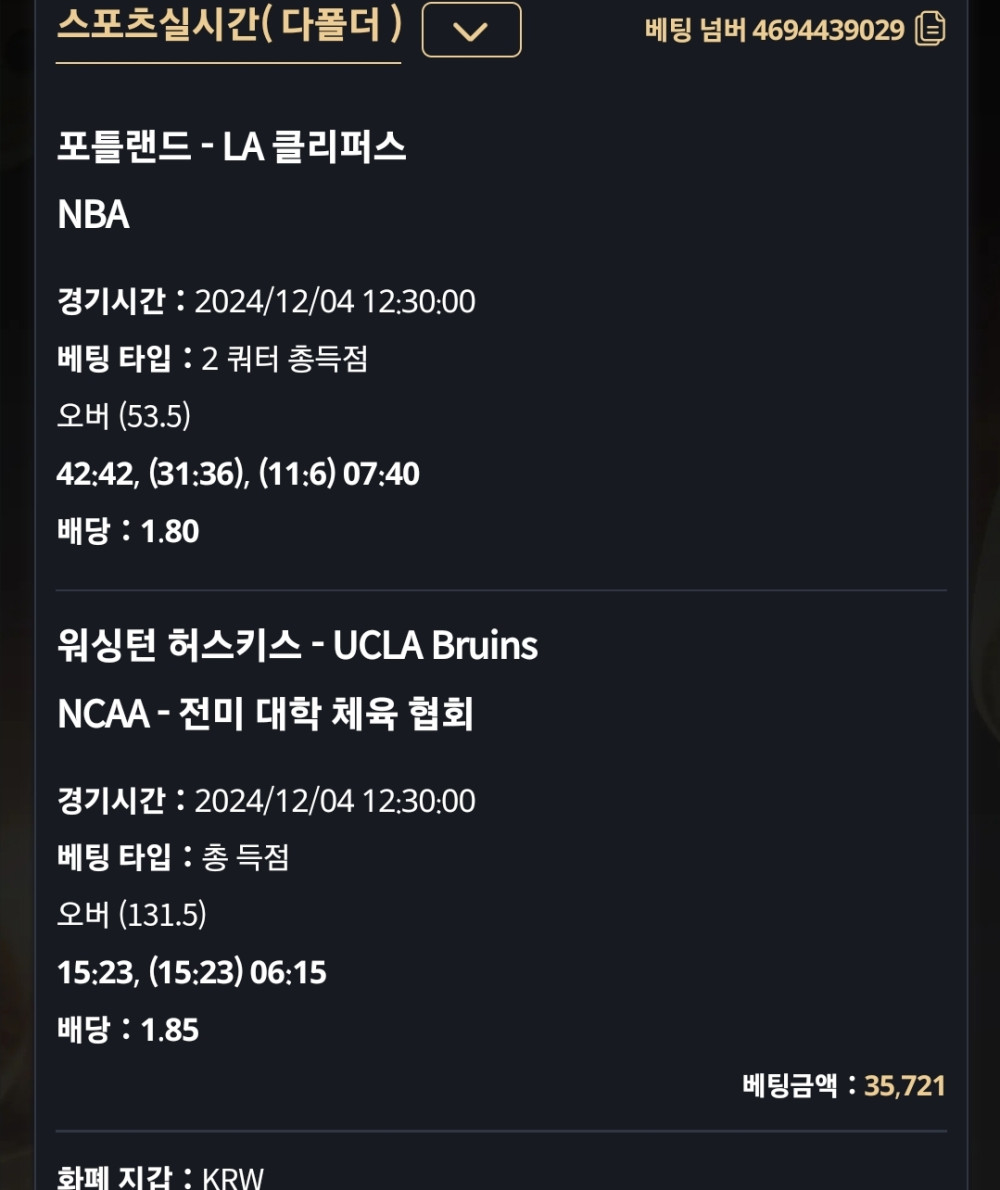Expand the chevron dropdown beside 스포츠실시간
Image resolution: width=1000 pixels, height=1190 pixels.
coord(471,30)
